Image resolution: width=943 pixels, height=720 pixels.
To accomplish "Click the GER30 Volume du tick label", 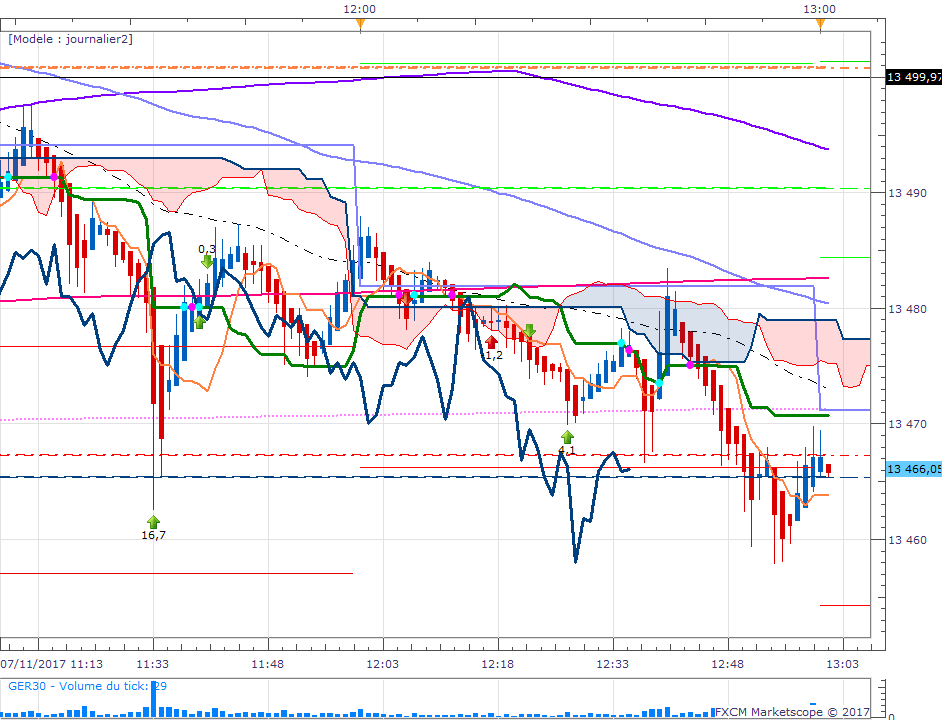I will [x=87, y=686].
